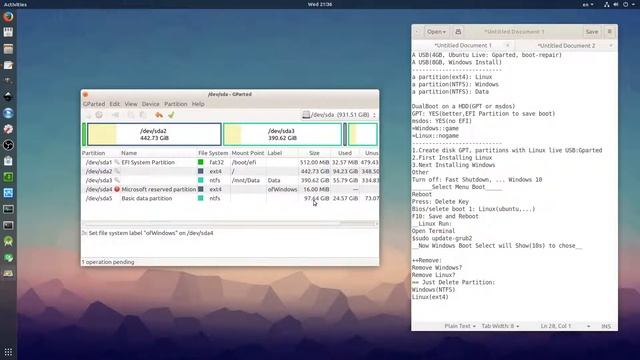
Task: Click the clock in the top panel
Action: click(x=320, y=4)
